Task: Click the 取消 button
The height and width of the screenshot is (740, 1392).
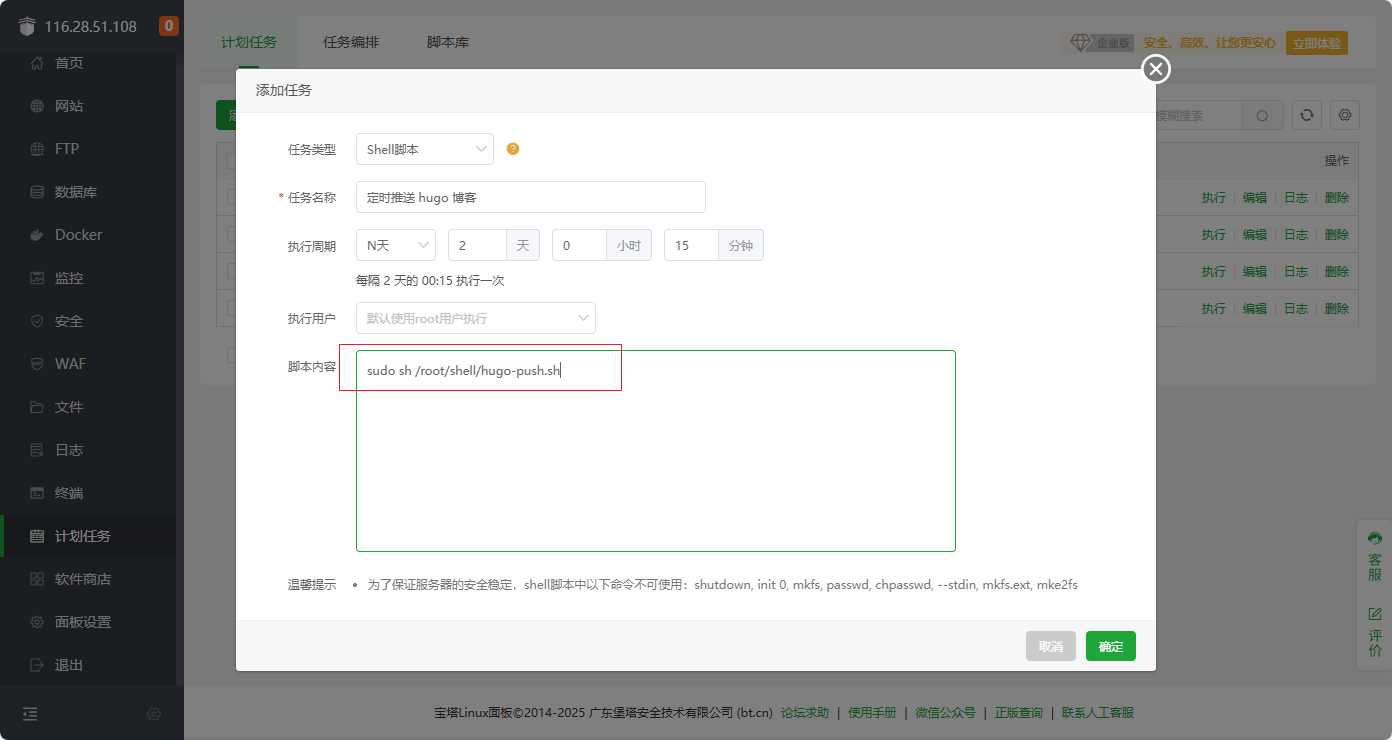Action: 1051,646
